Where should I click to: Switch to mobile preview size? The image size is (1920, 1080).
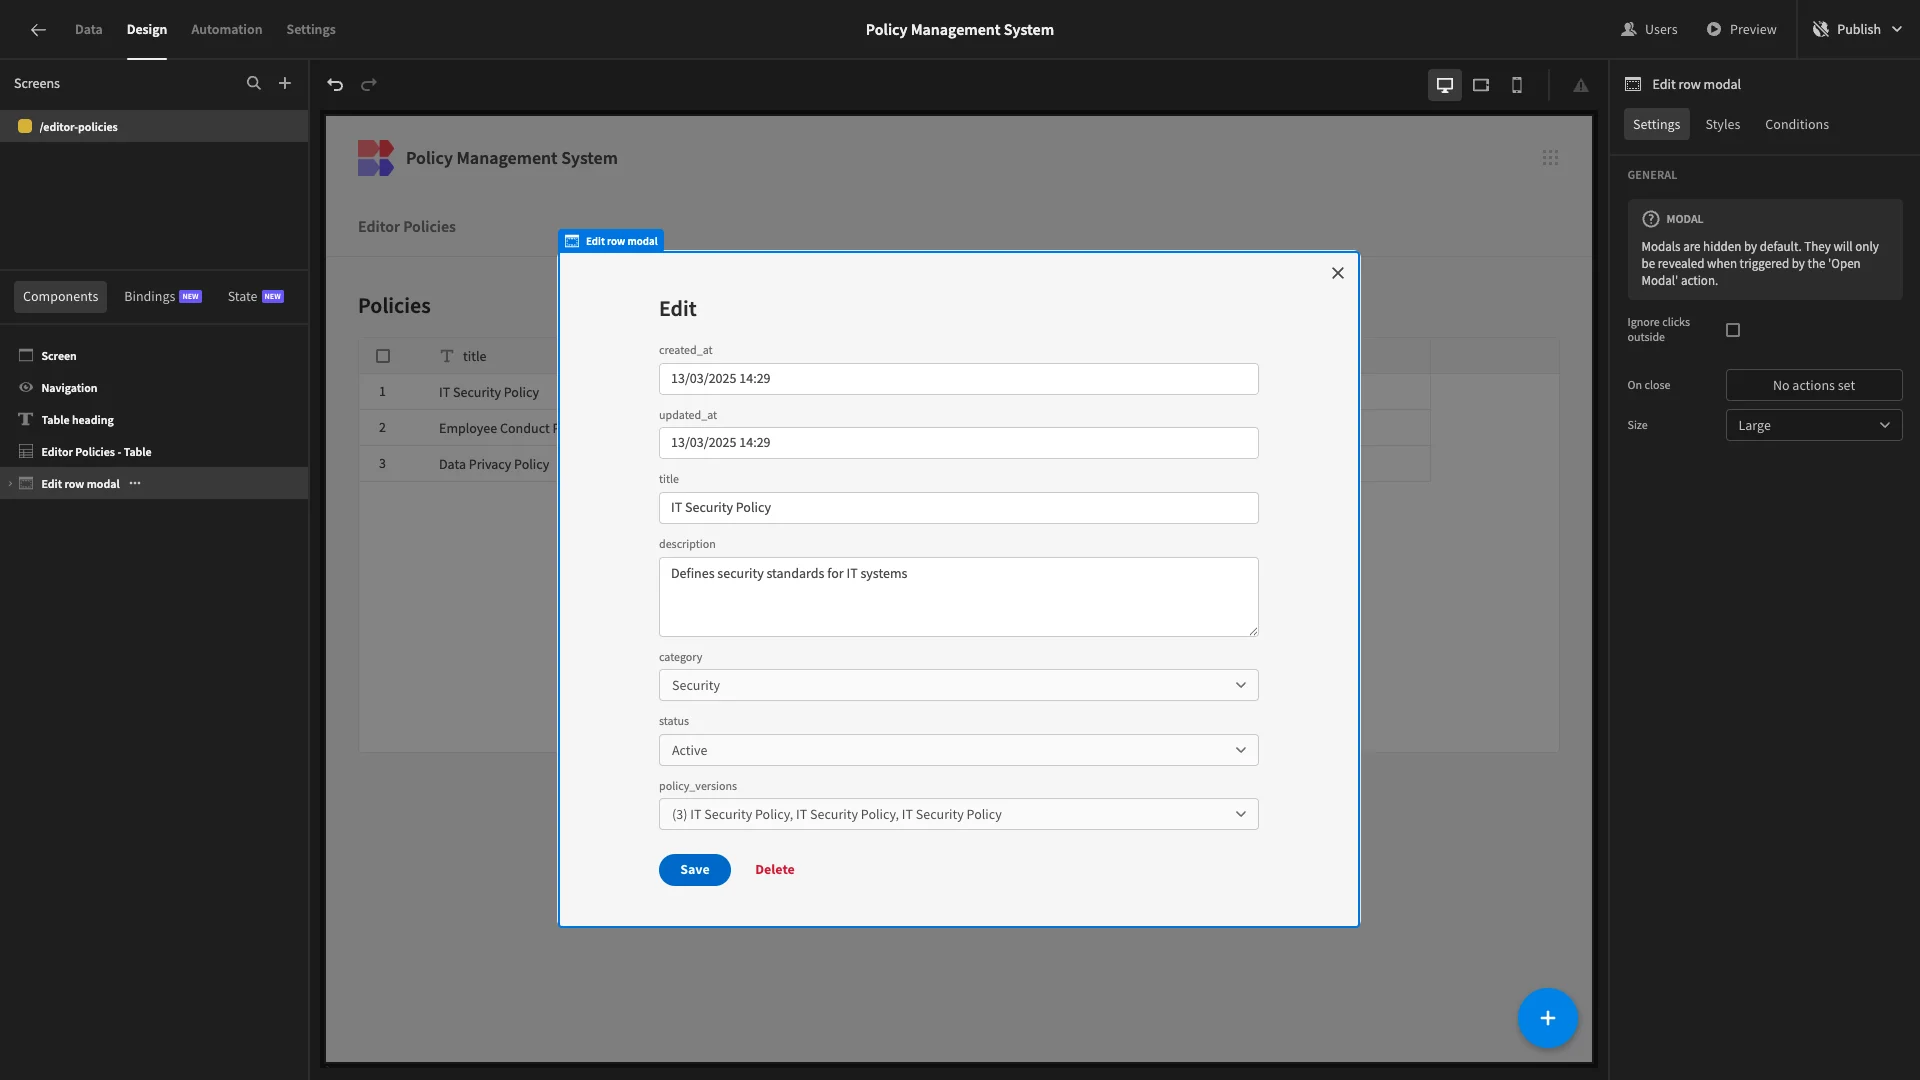(x=1517, y=85)
